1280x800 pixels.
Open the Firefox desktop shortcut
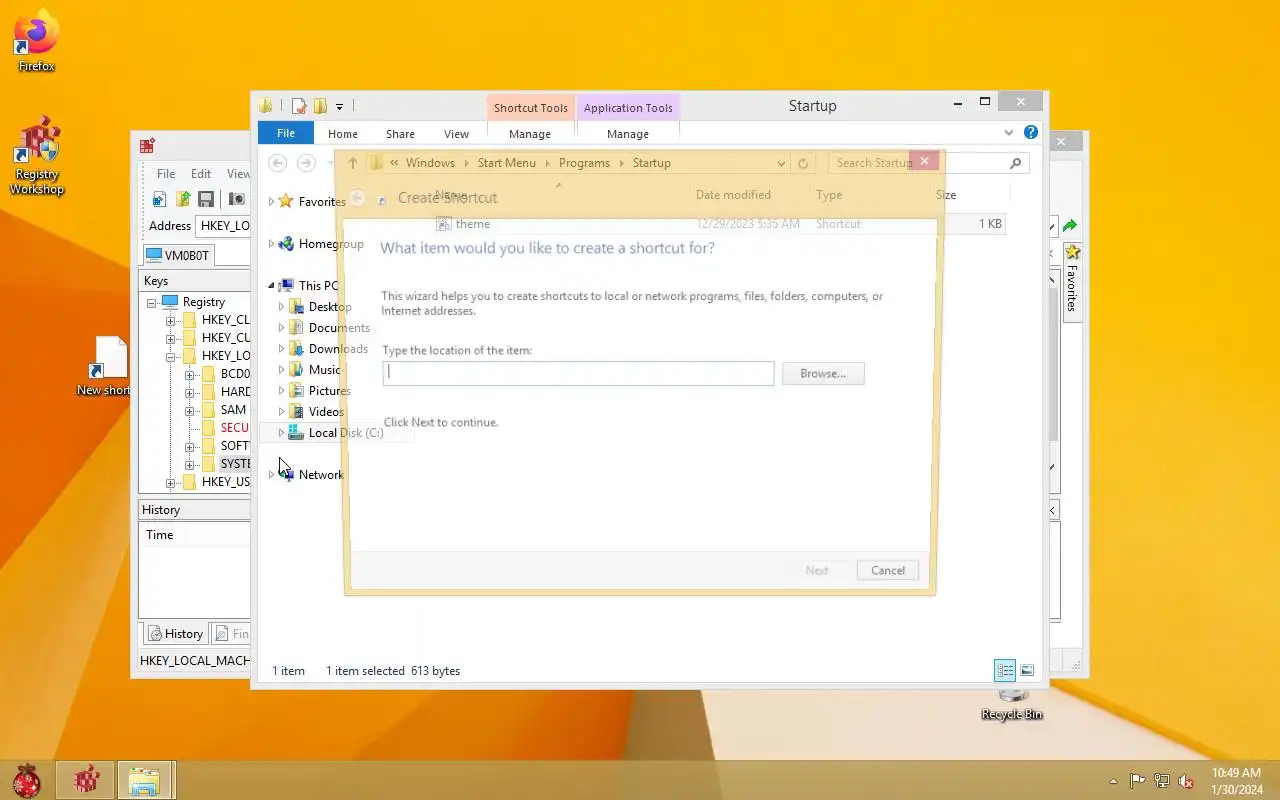(36, 41)
